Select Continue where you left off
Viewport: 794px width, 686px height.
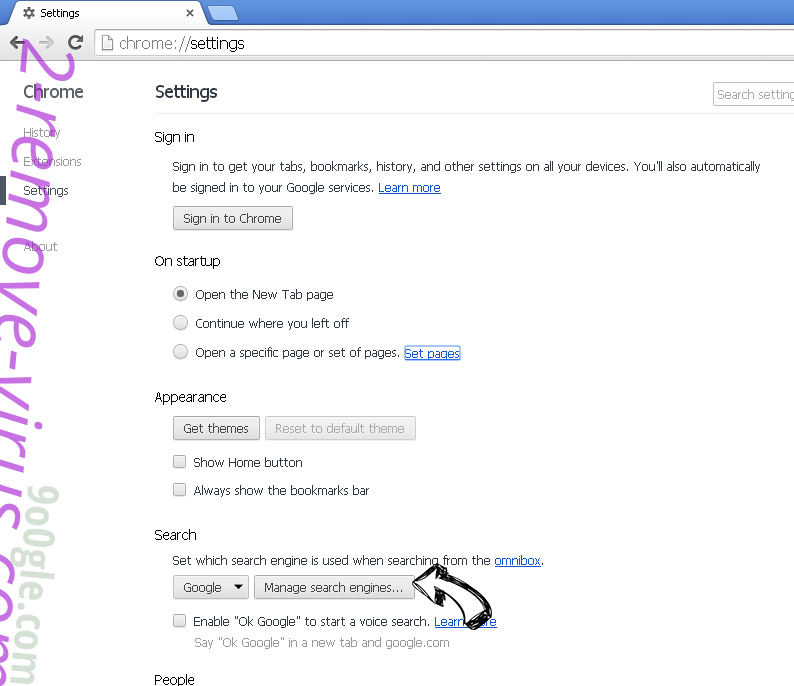coord(180,322)
